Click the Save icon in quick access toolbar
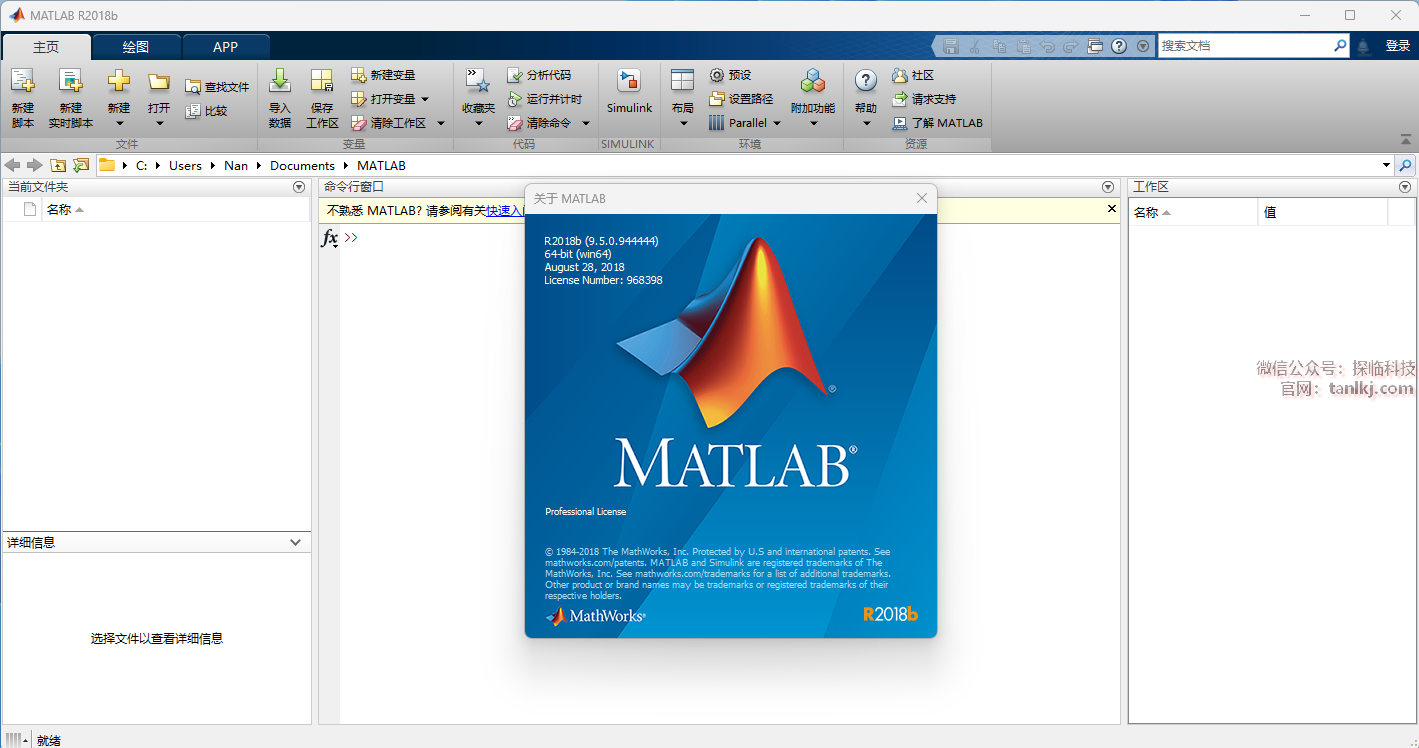1419x748 pixels. pyautogui.click(x=951, y=46)
